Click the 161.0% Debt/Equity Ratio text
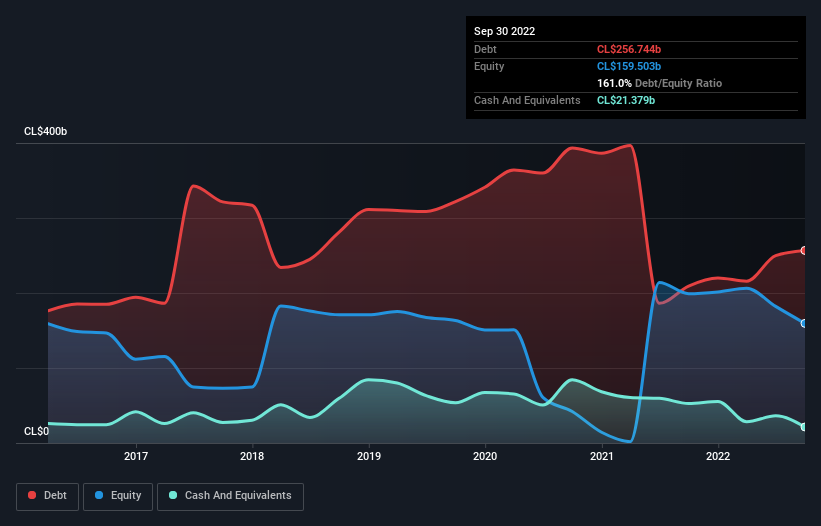Screen dimensions: 821x526 (659, 83)
